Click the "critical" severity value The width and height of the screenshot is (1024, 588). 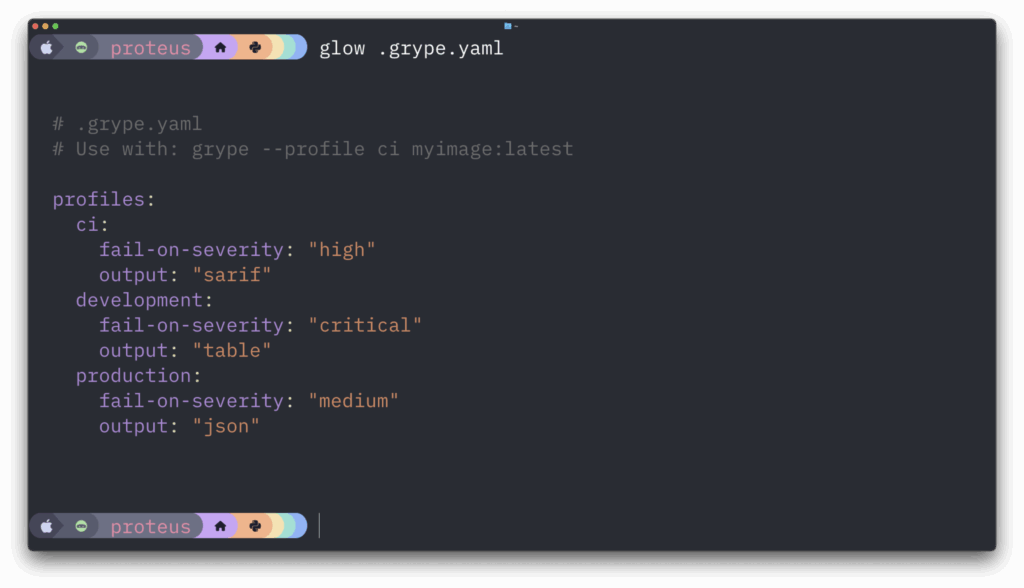[365, 325]
